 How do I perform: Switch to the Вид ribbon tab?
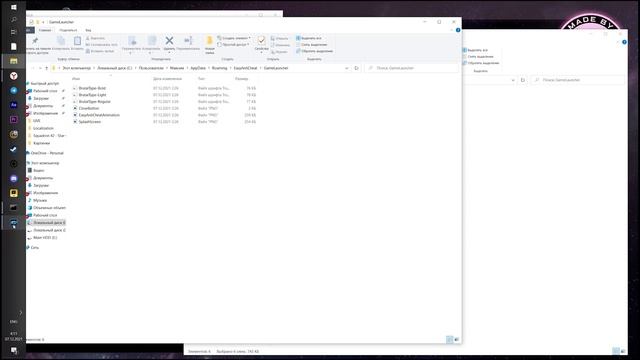tap(88, 30)
